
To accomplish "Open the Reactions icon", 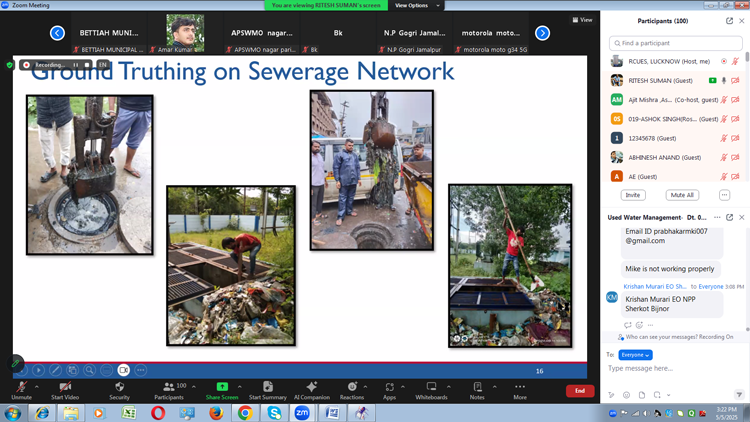I will point(352,387).
